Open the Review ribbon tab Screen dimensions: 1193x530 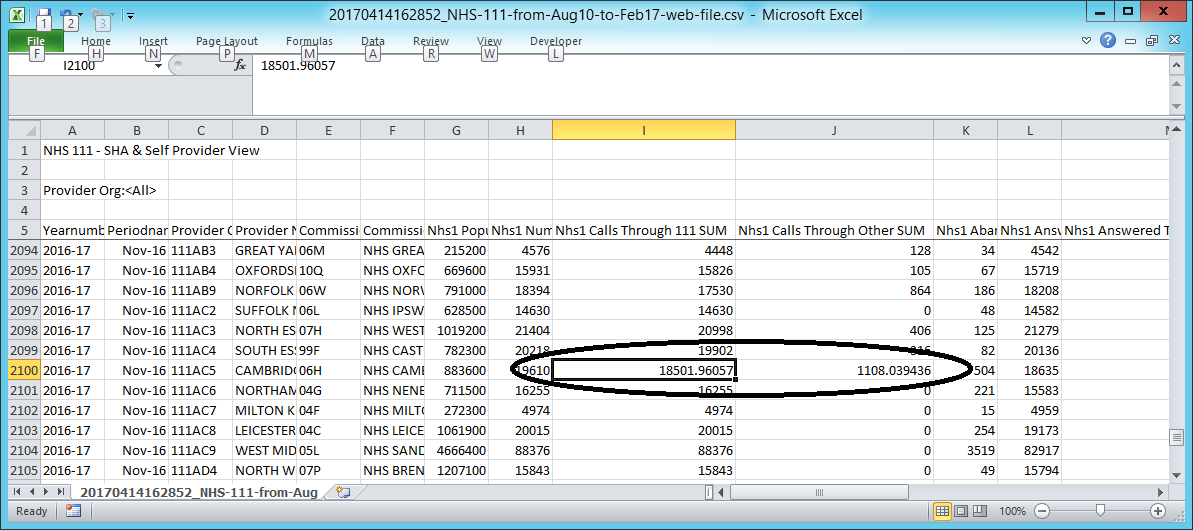click(x=431, y=41)
